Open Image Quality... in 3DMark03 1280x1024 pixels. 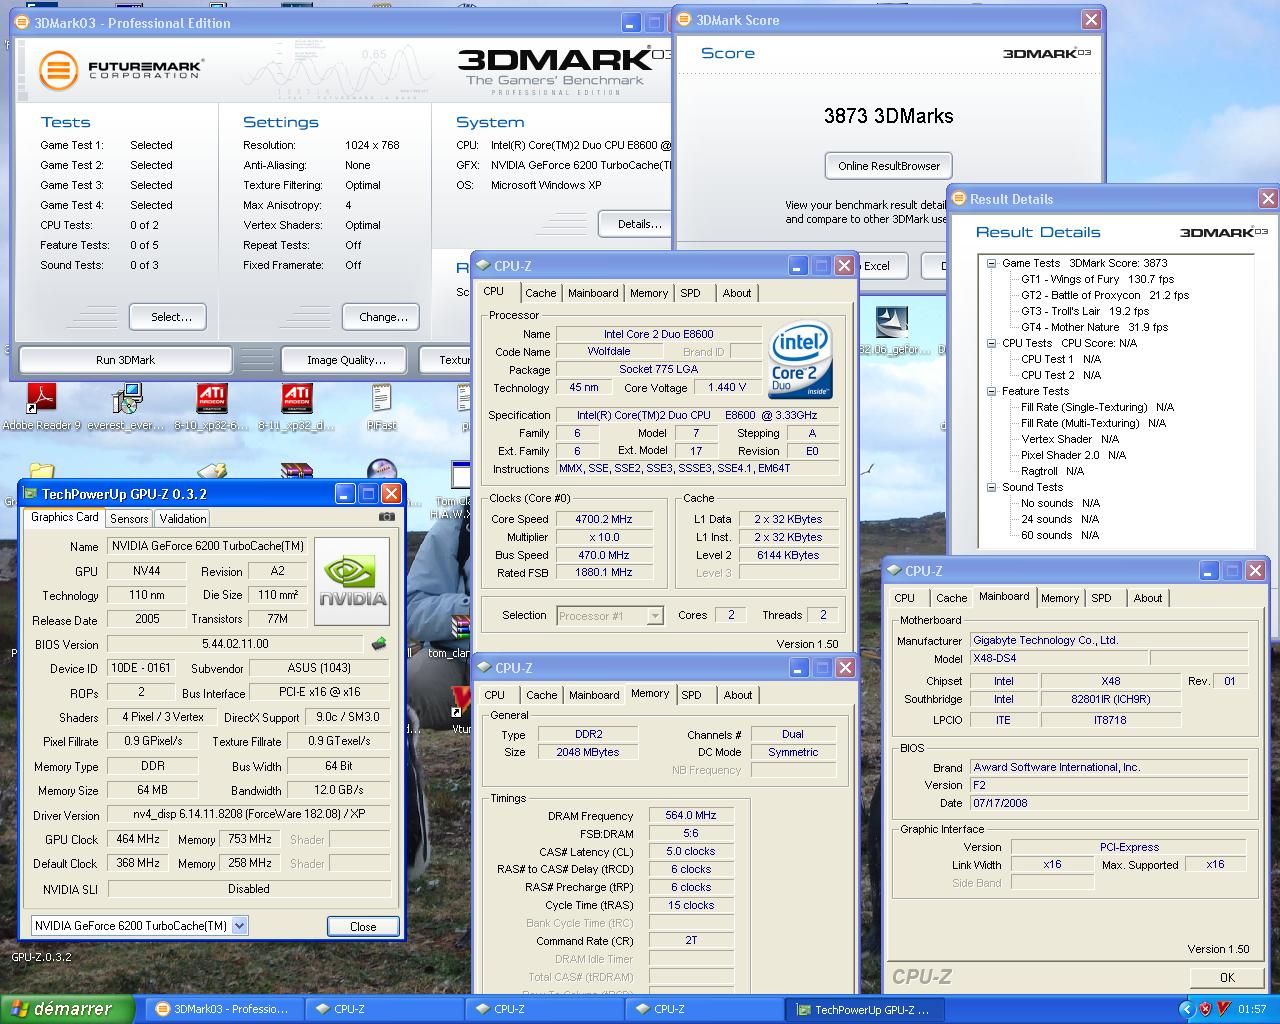(x=346, y=360)
